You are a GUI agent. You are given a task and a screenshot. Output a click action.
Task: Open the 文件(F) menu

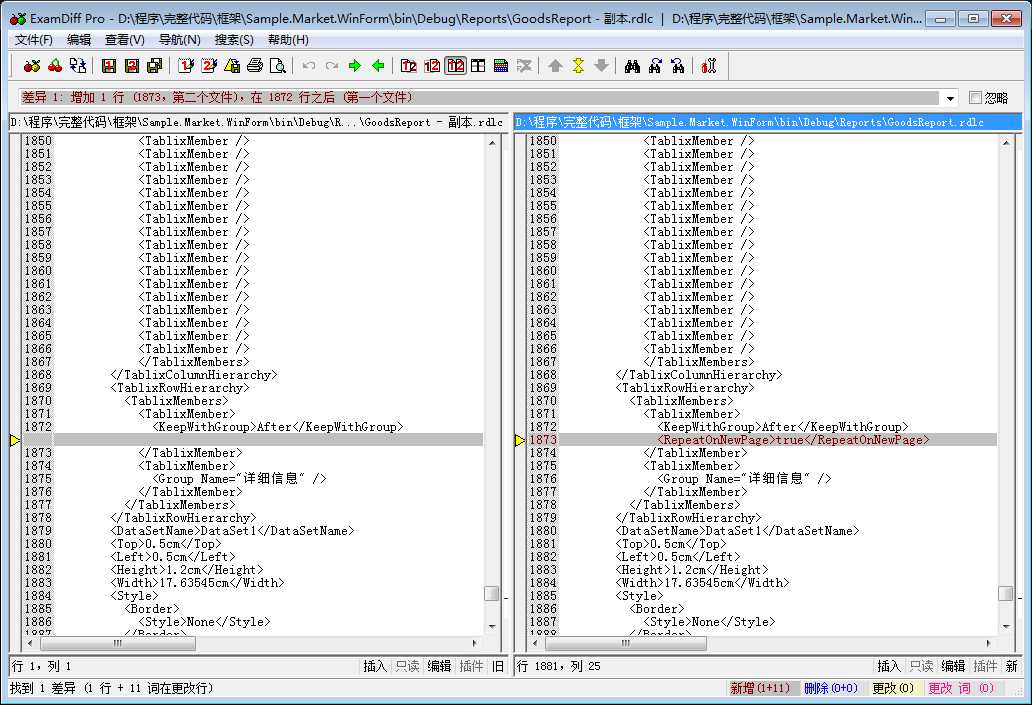[x=34, y=40]
